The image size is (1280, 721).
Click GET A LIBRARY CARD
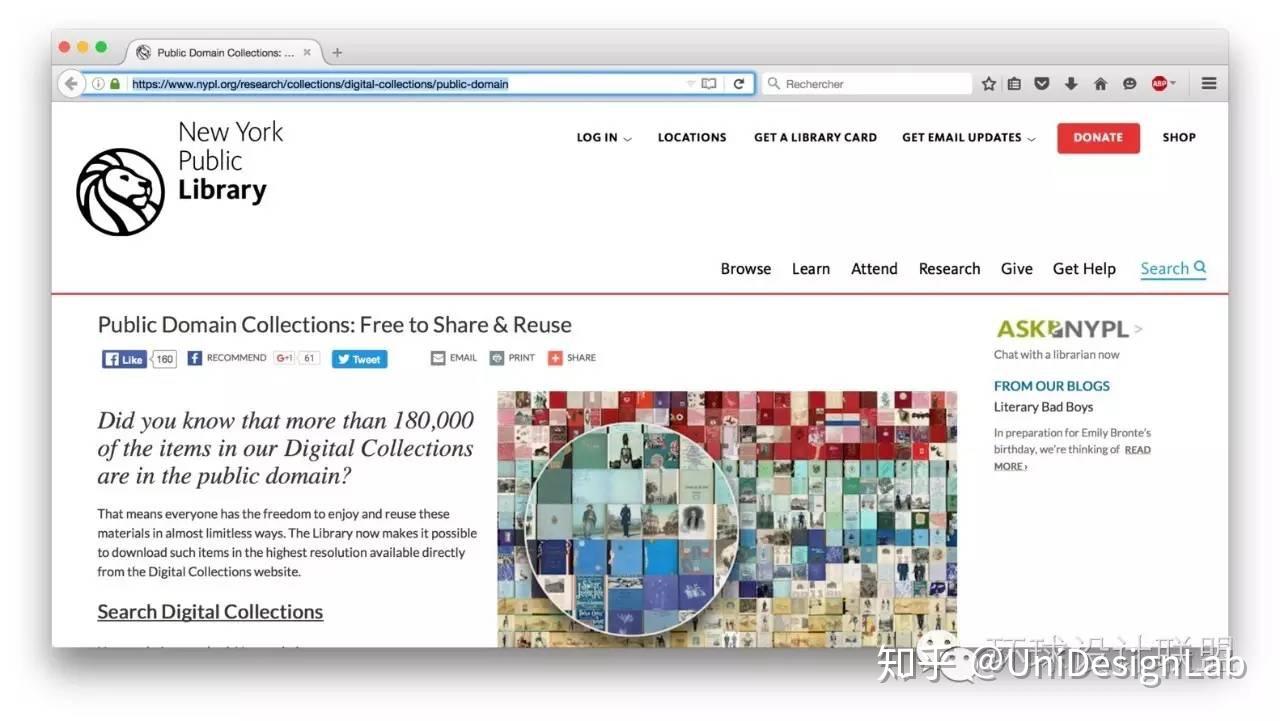pyautogui.click(x=815, y=138)
